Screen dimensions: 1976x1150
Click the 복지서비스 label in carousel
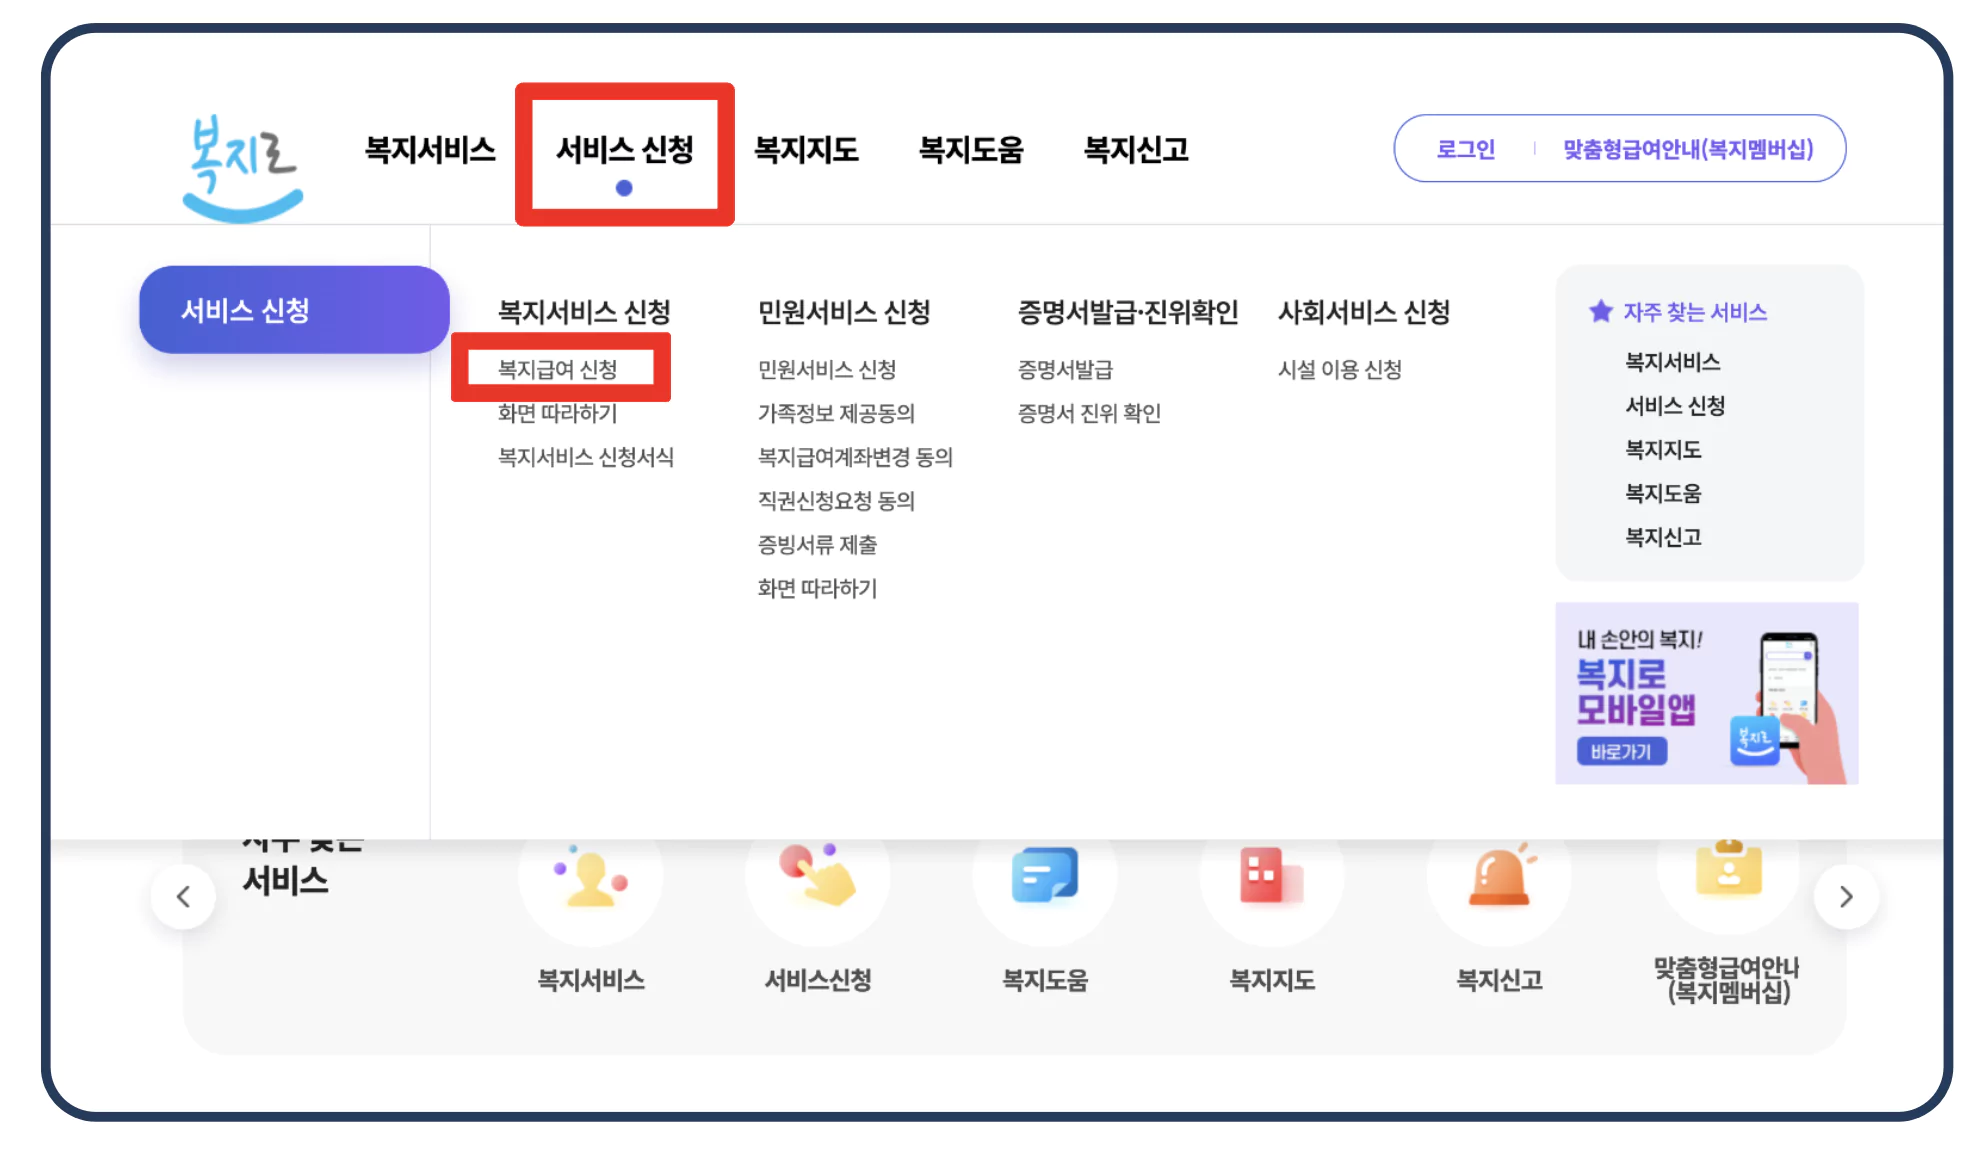[x=591, y=980]
